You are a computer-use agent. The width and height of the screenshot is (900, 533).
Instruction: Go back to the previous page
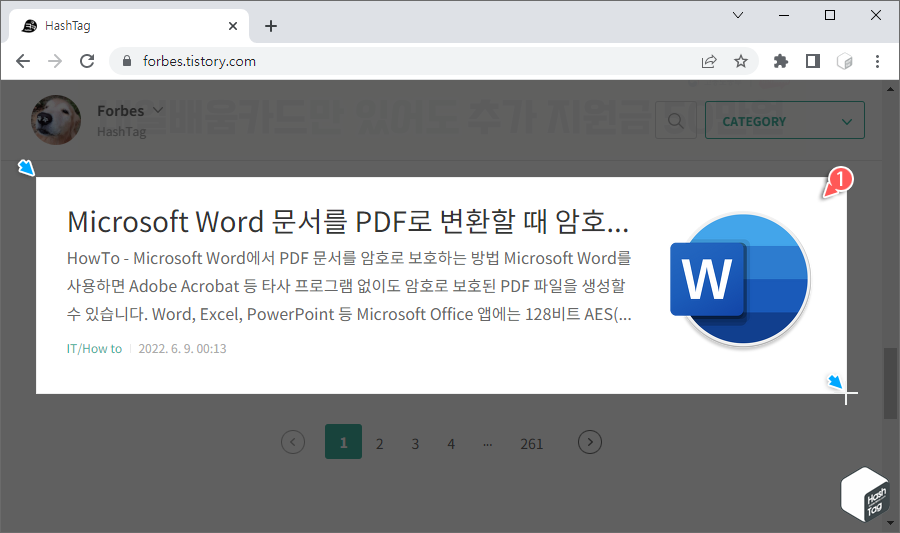pos(23,61)
